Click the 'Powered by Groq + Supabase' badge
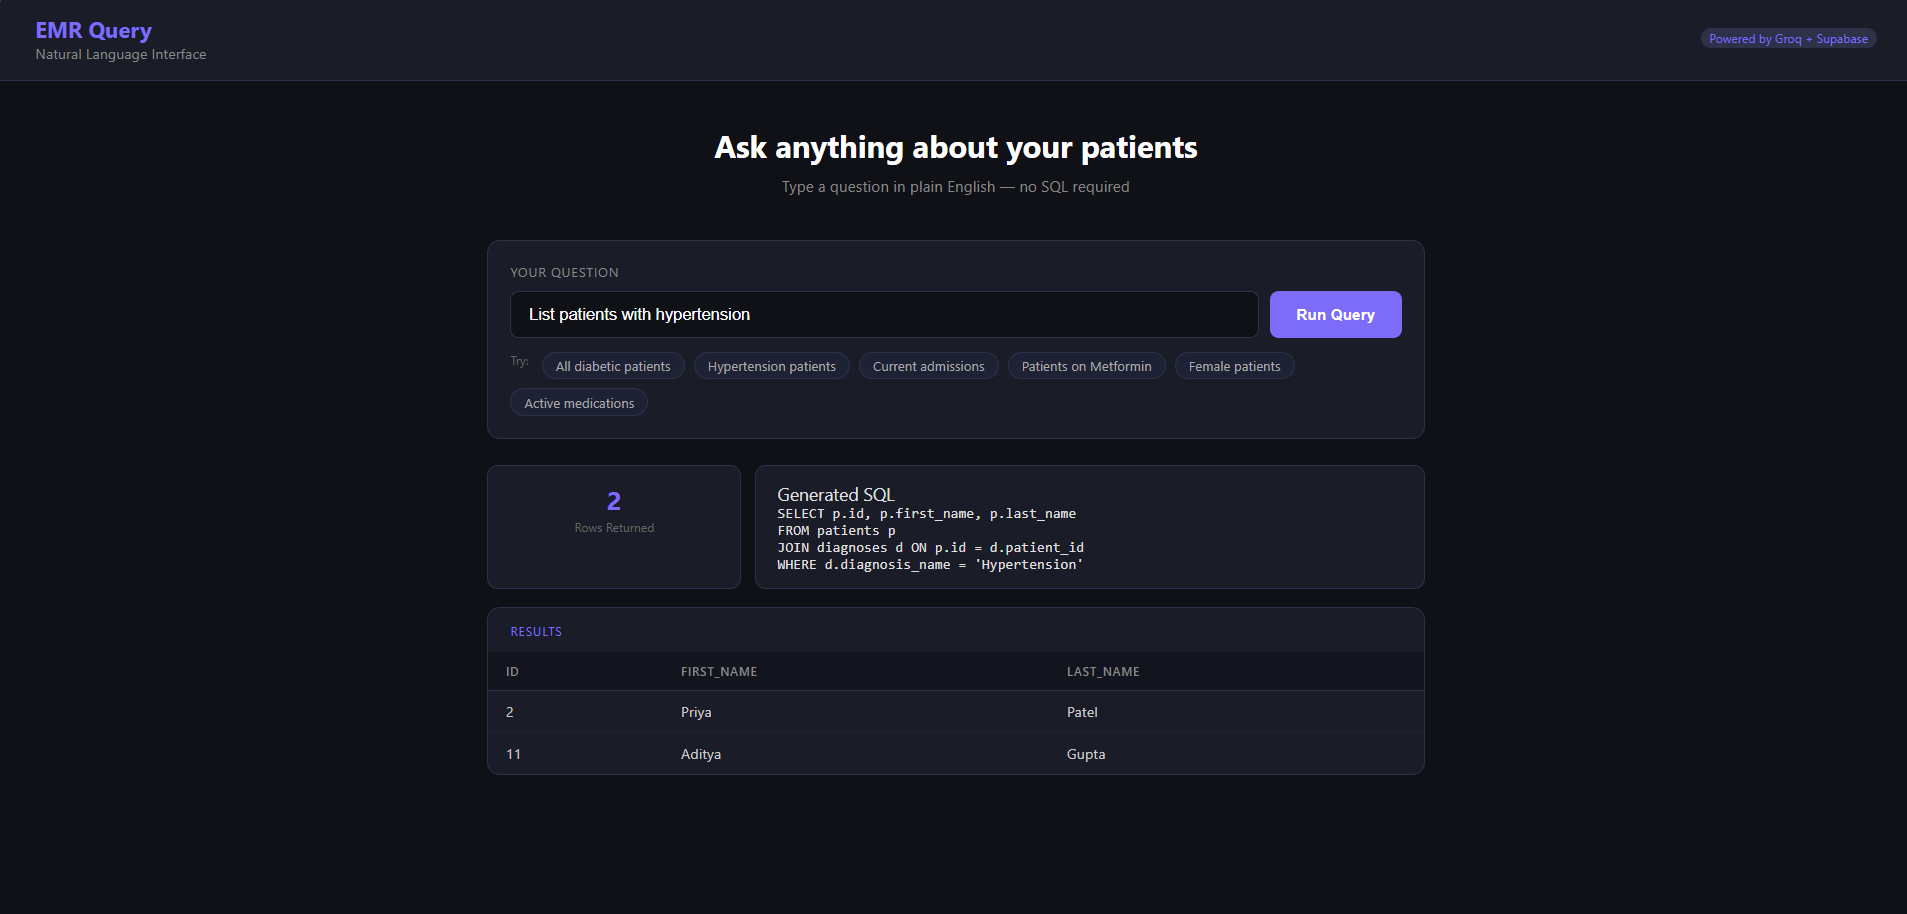 [1788, 39]
